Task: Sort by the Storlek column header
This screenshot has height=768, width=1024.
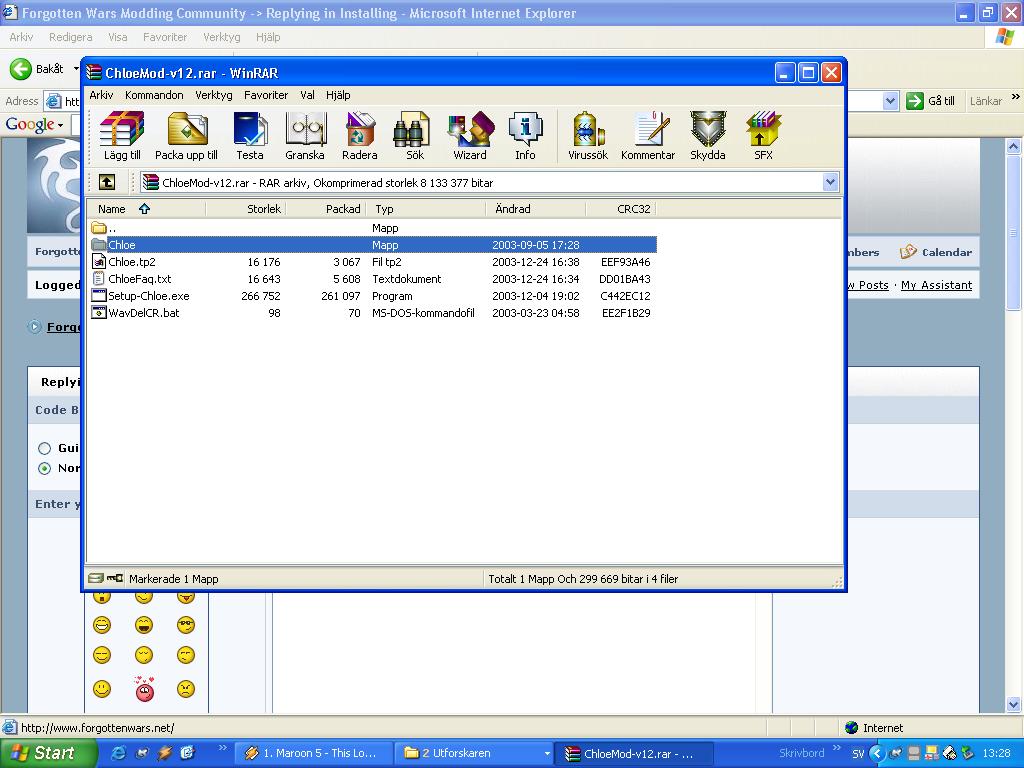Action: click(246, 209)
